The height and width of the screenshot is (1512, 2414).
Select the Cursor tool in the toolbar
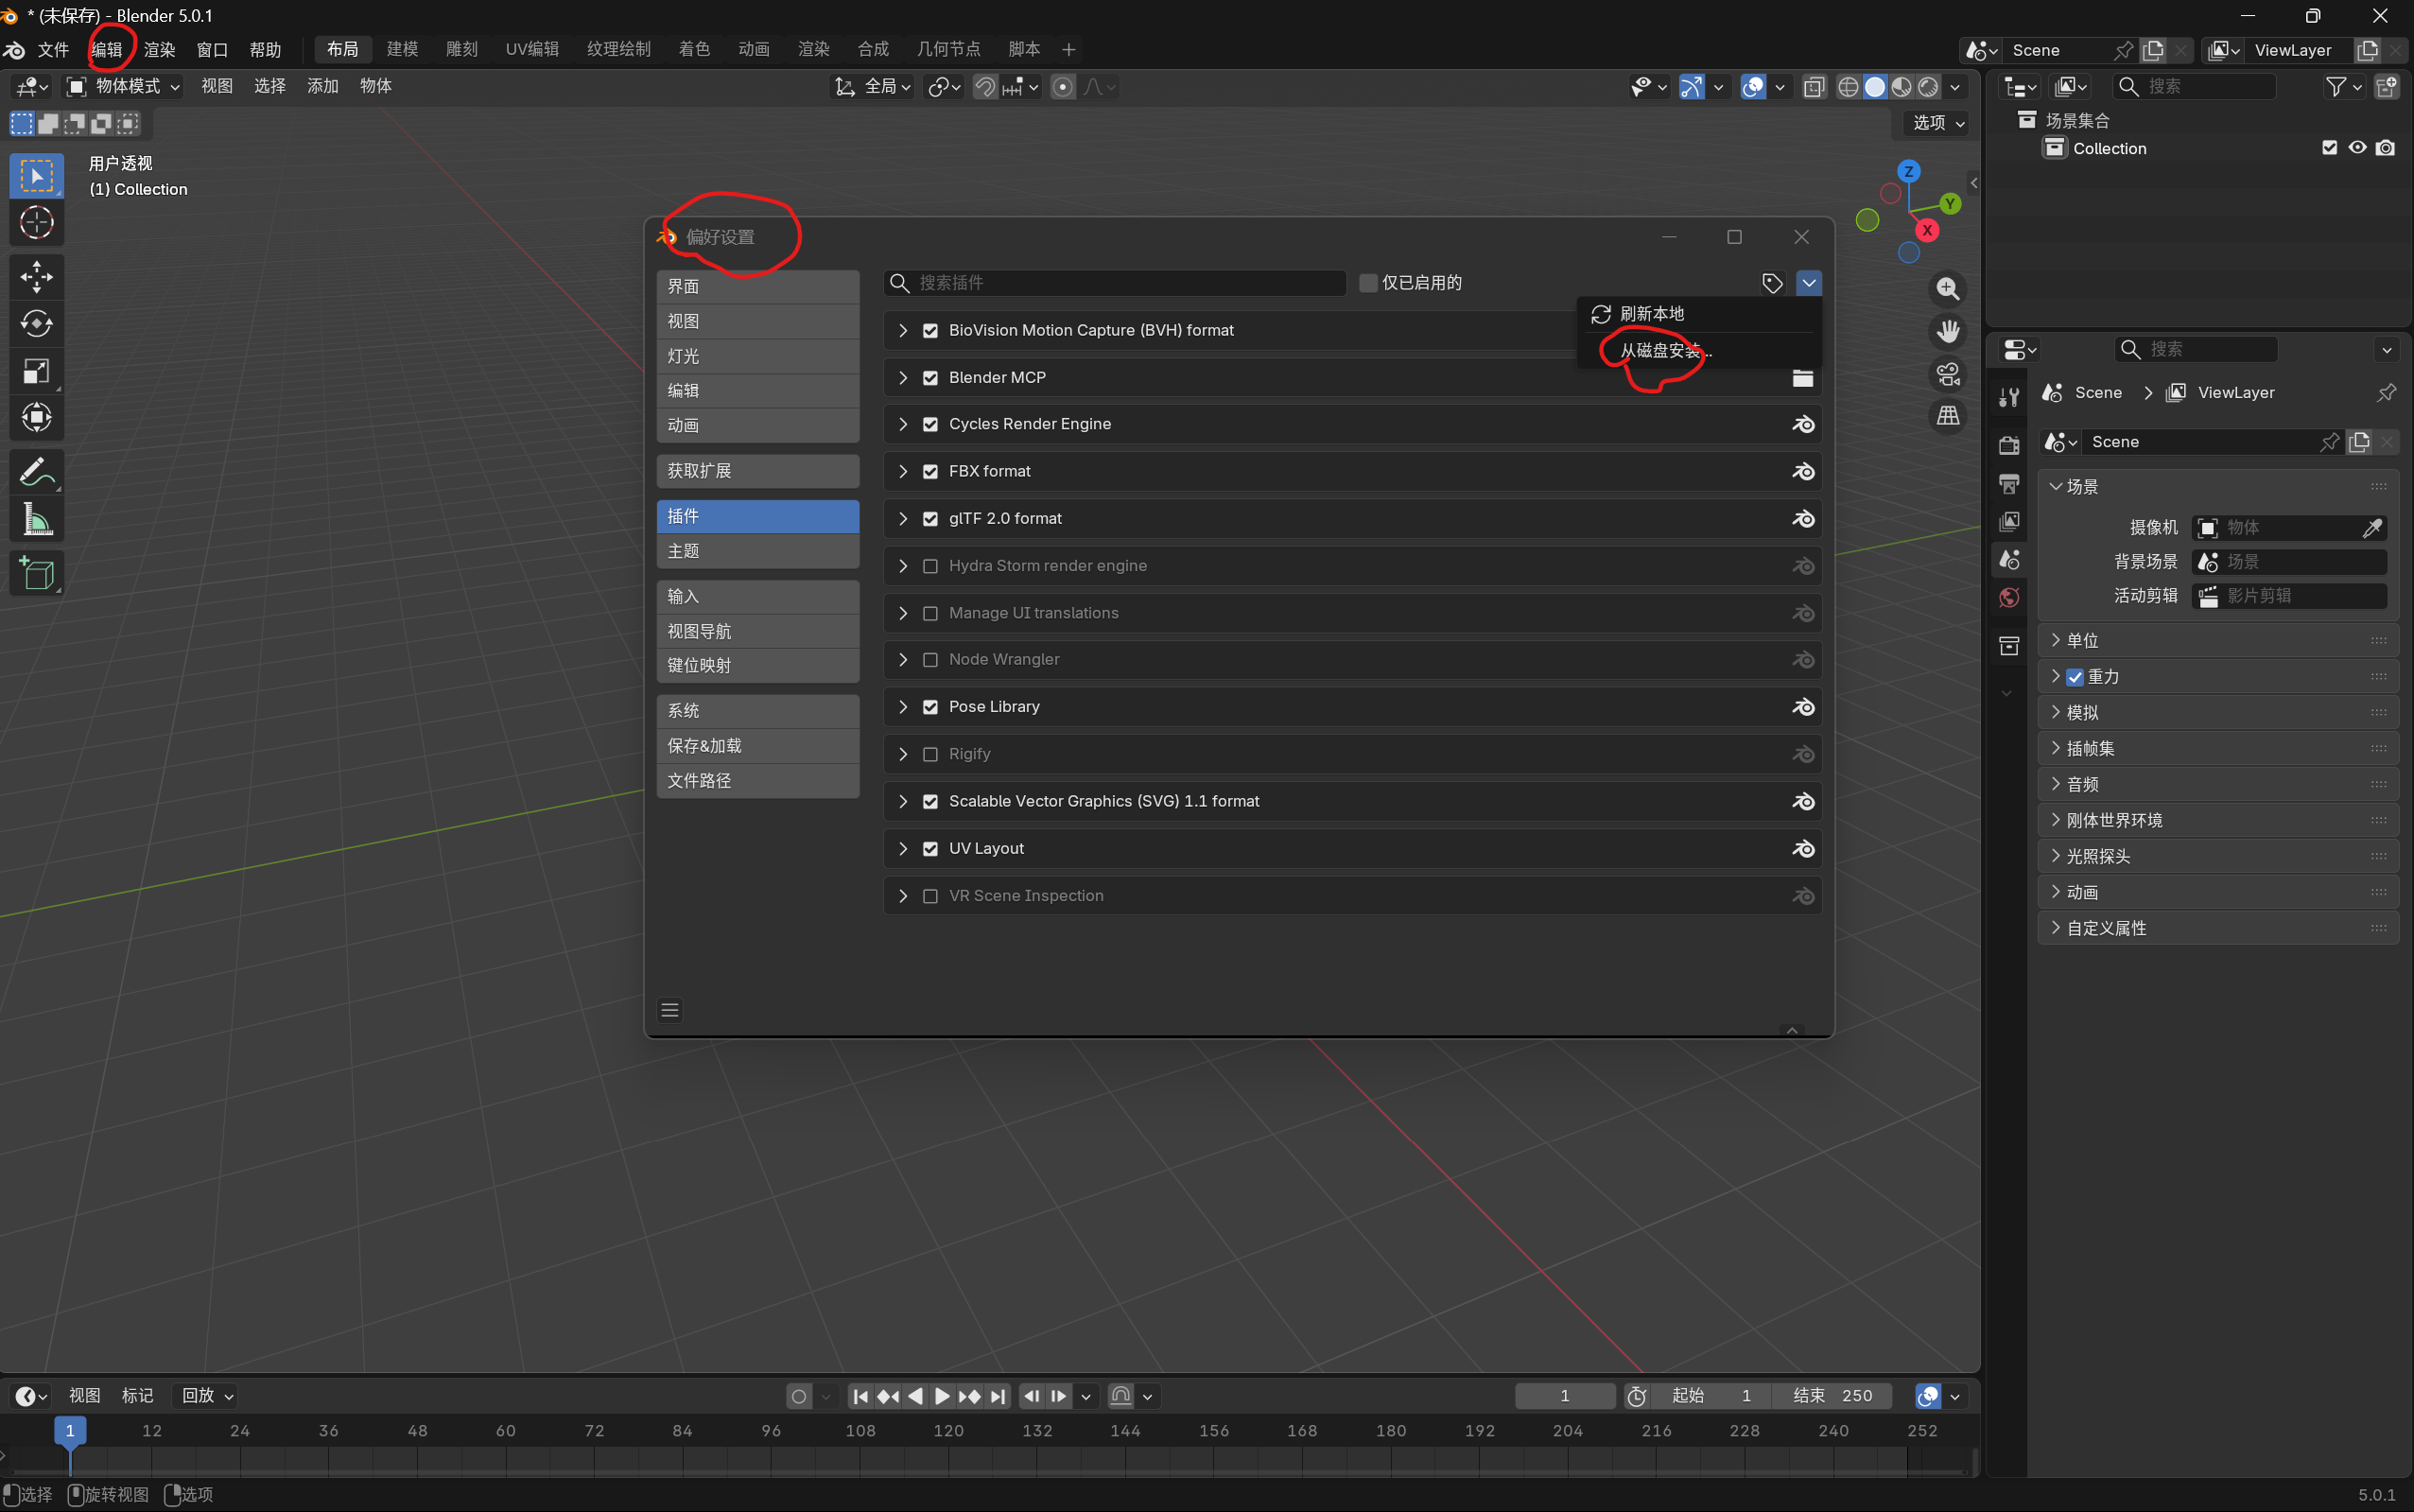37,223
